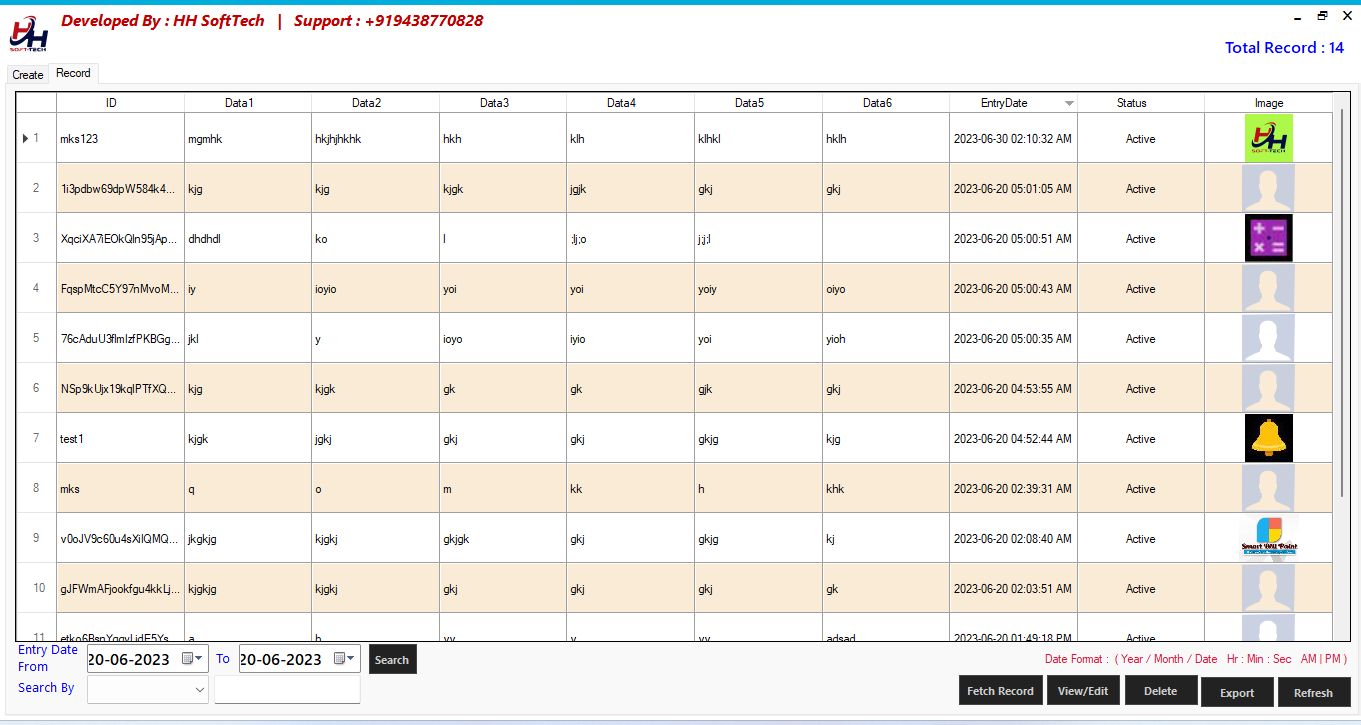
Task: Click the HH SoftTech logo icon
Action: pos(29,33)
